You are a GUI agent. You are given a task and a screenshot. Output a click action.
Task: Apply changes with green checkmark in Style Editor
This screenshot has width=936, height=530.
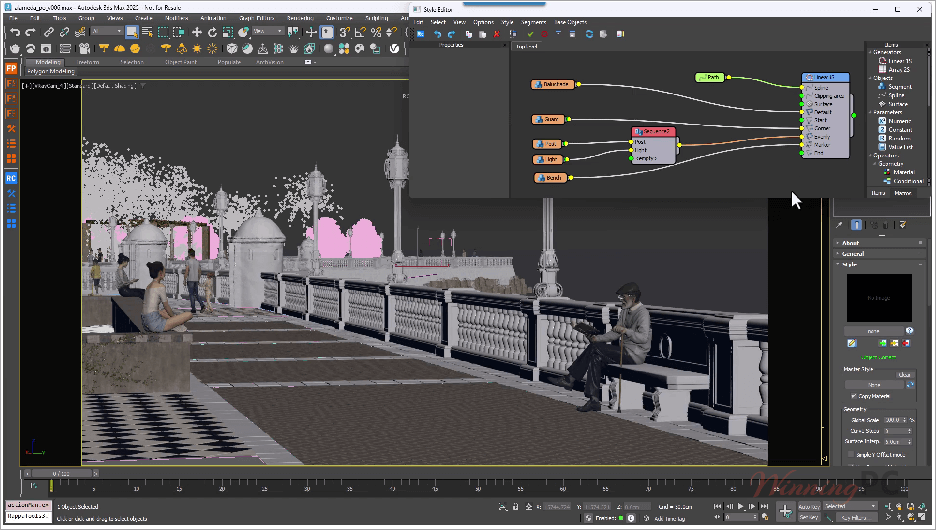click(x=530, y=34)
